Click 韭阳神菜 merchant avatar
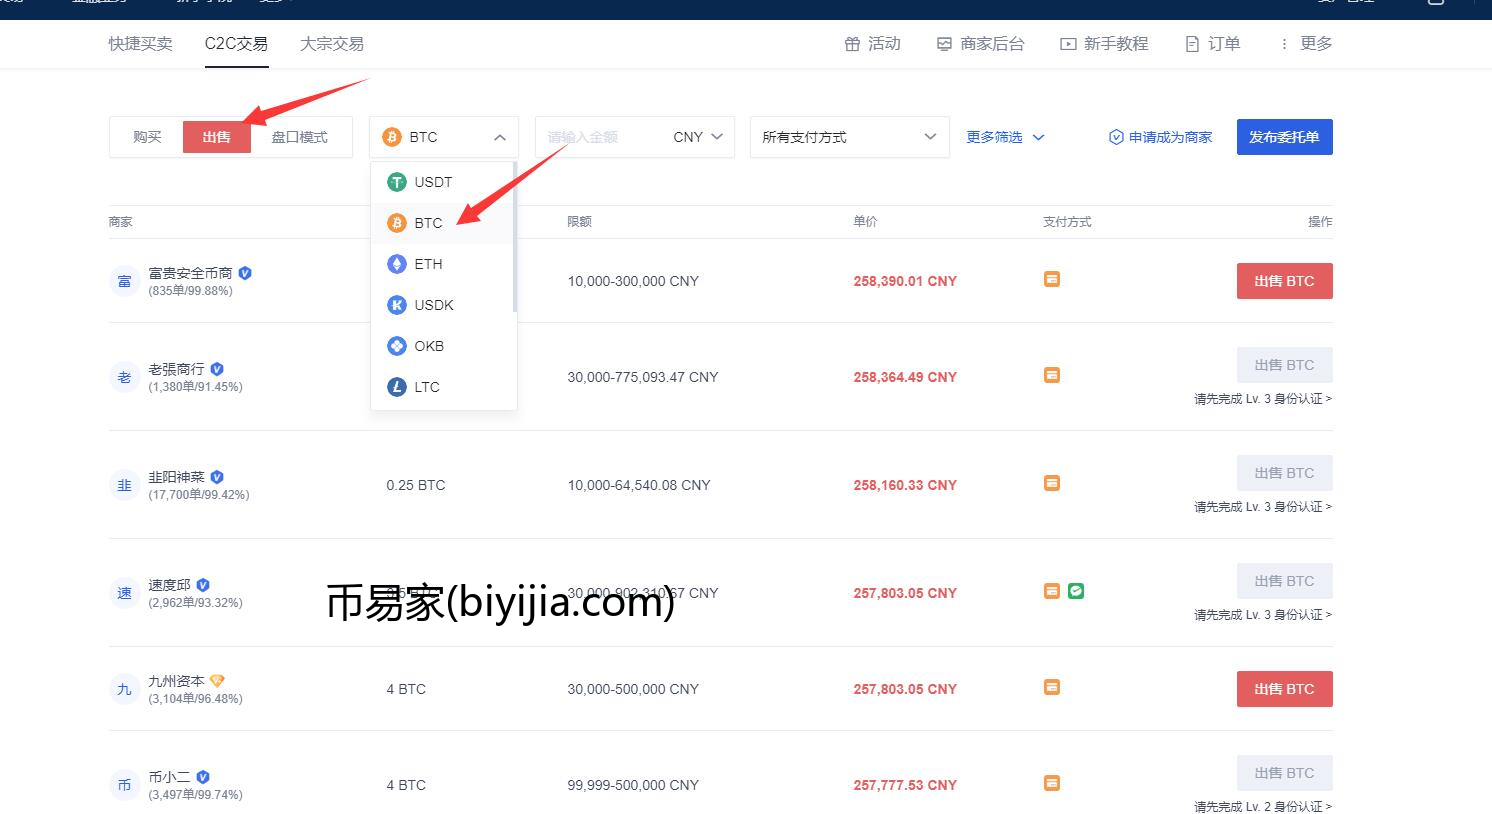The width and height of the screenshot is (1492, 814). point(124,485)
